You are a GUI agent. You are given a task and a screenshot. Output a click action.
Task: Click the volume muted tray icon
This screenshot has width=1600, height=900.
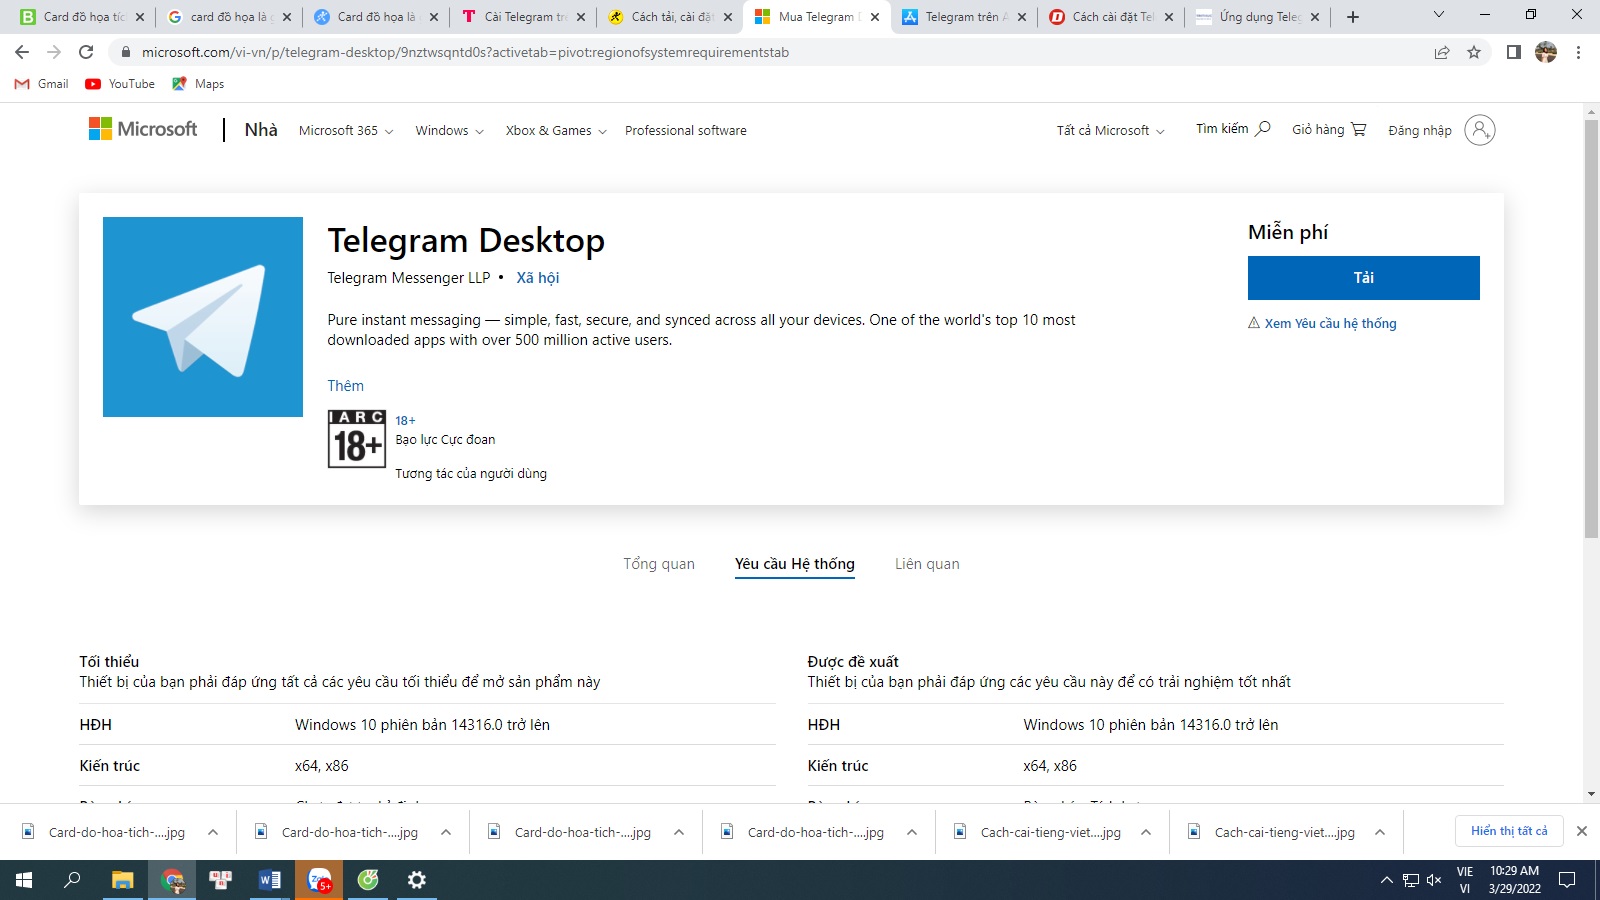1434,880
